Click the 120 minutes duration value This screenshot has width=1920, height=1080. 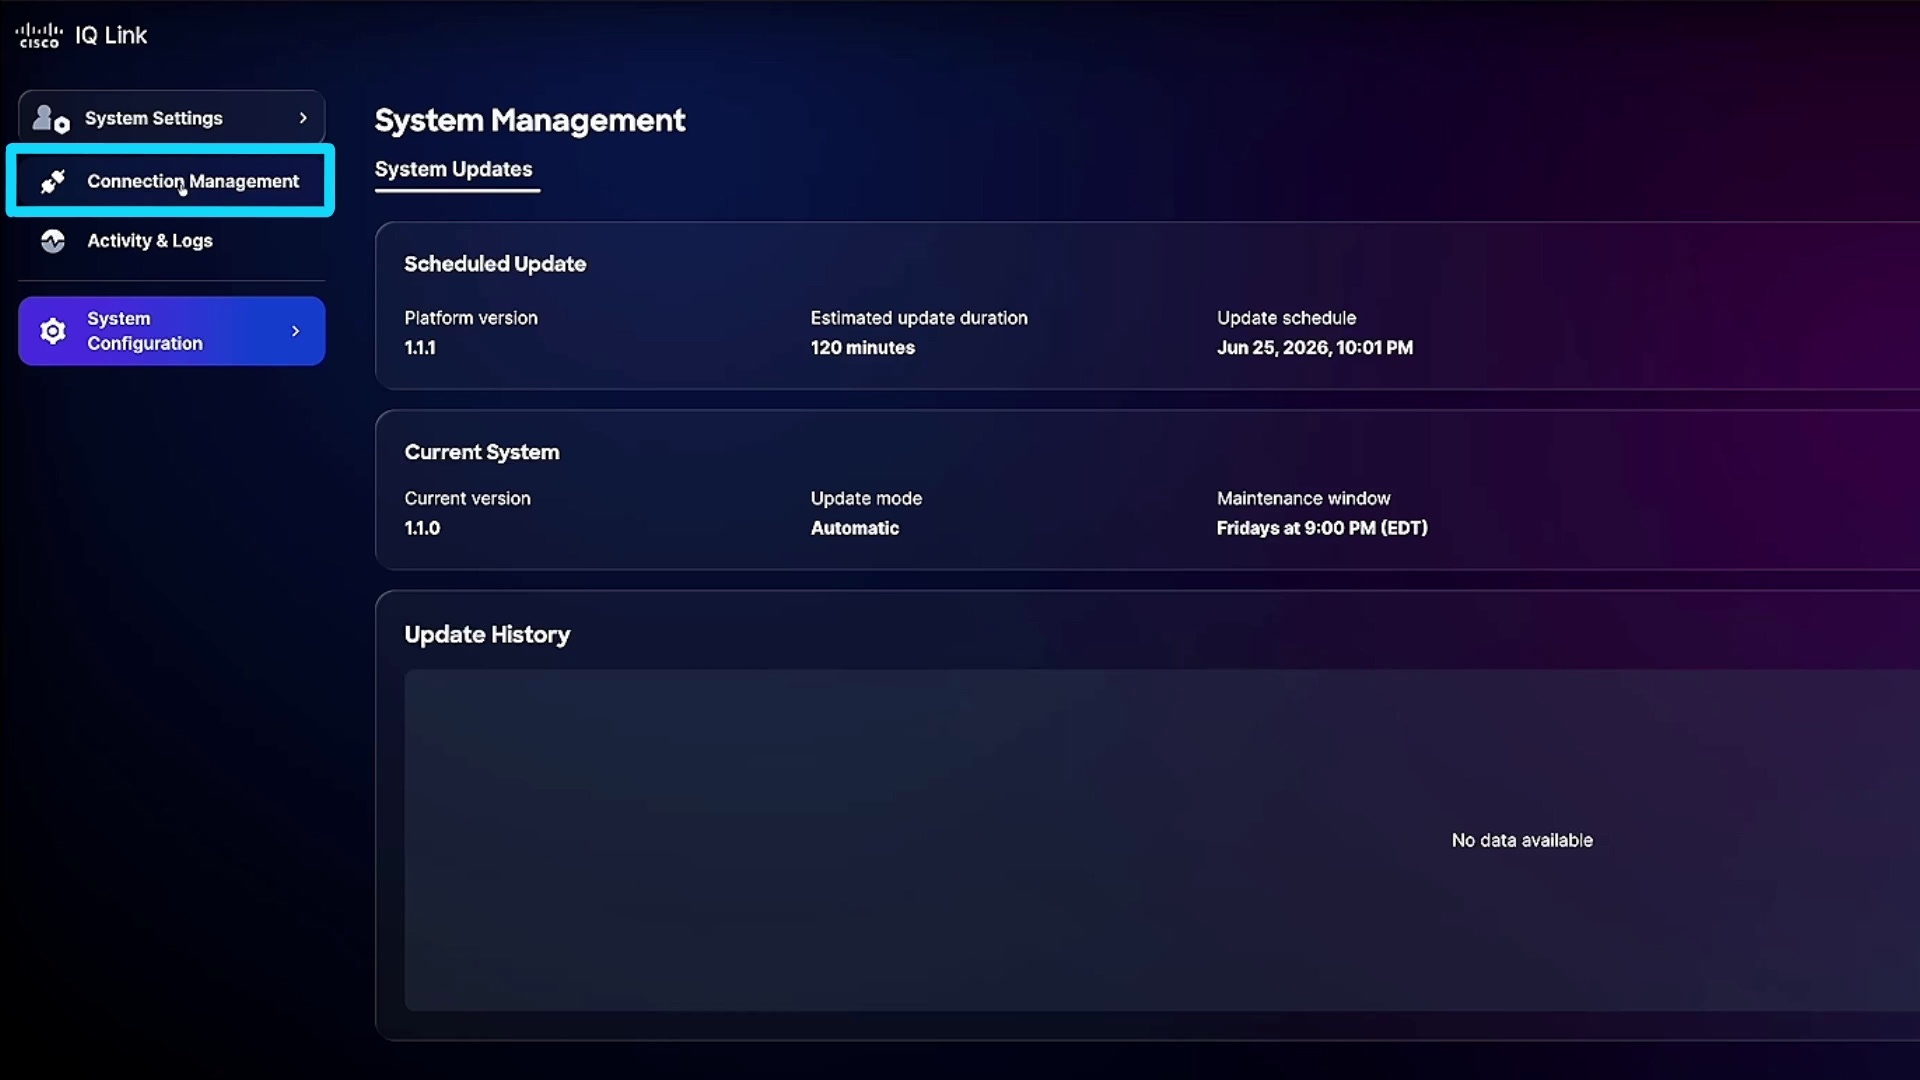[863, 348]
